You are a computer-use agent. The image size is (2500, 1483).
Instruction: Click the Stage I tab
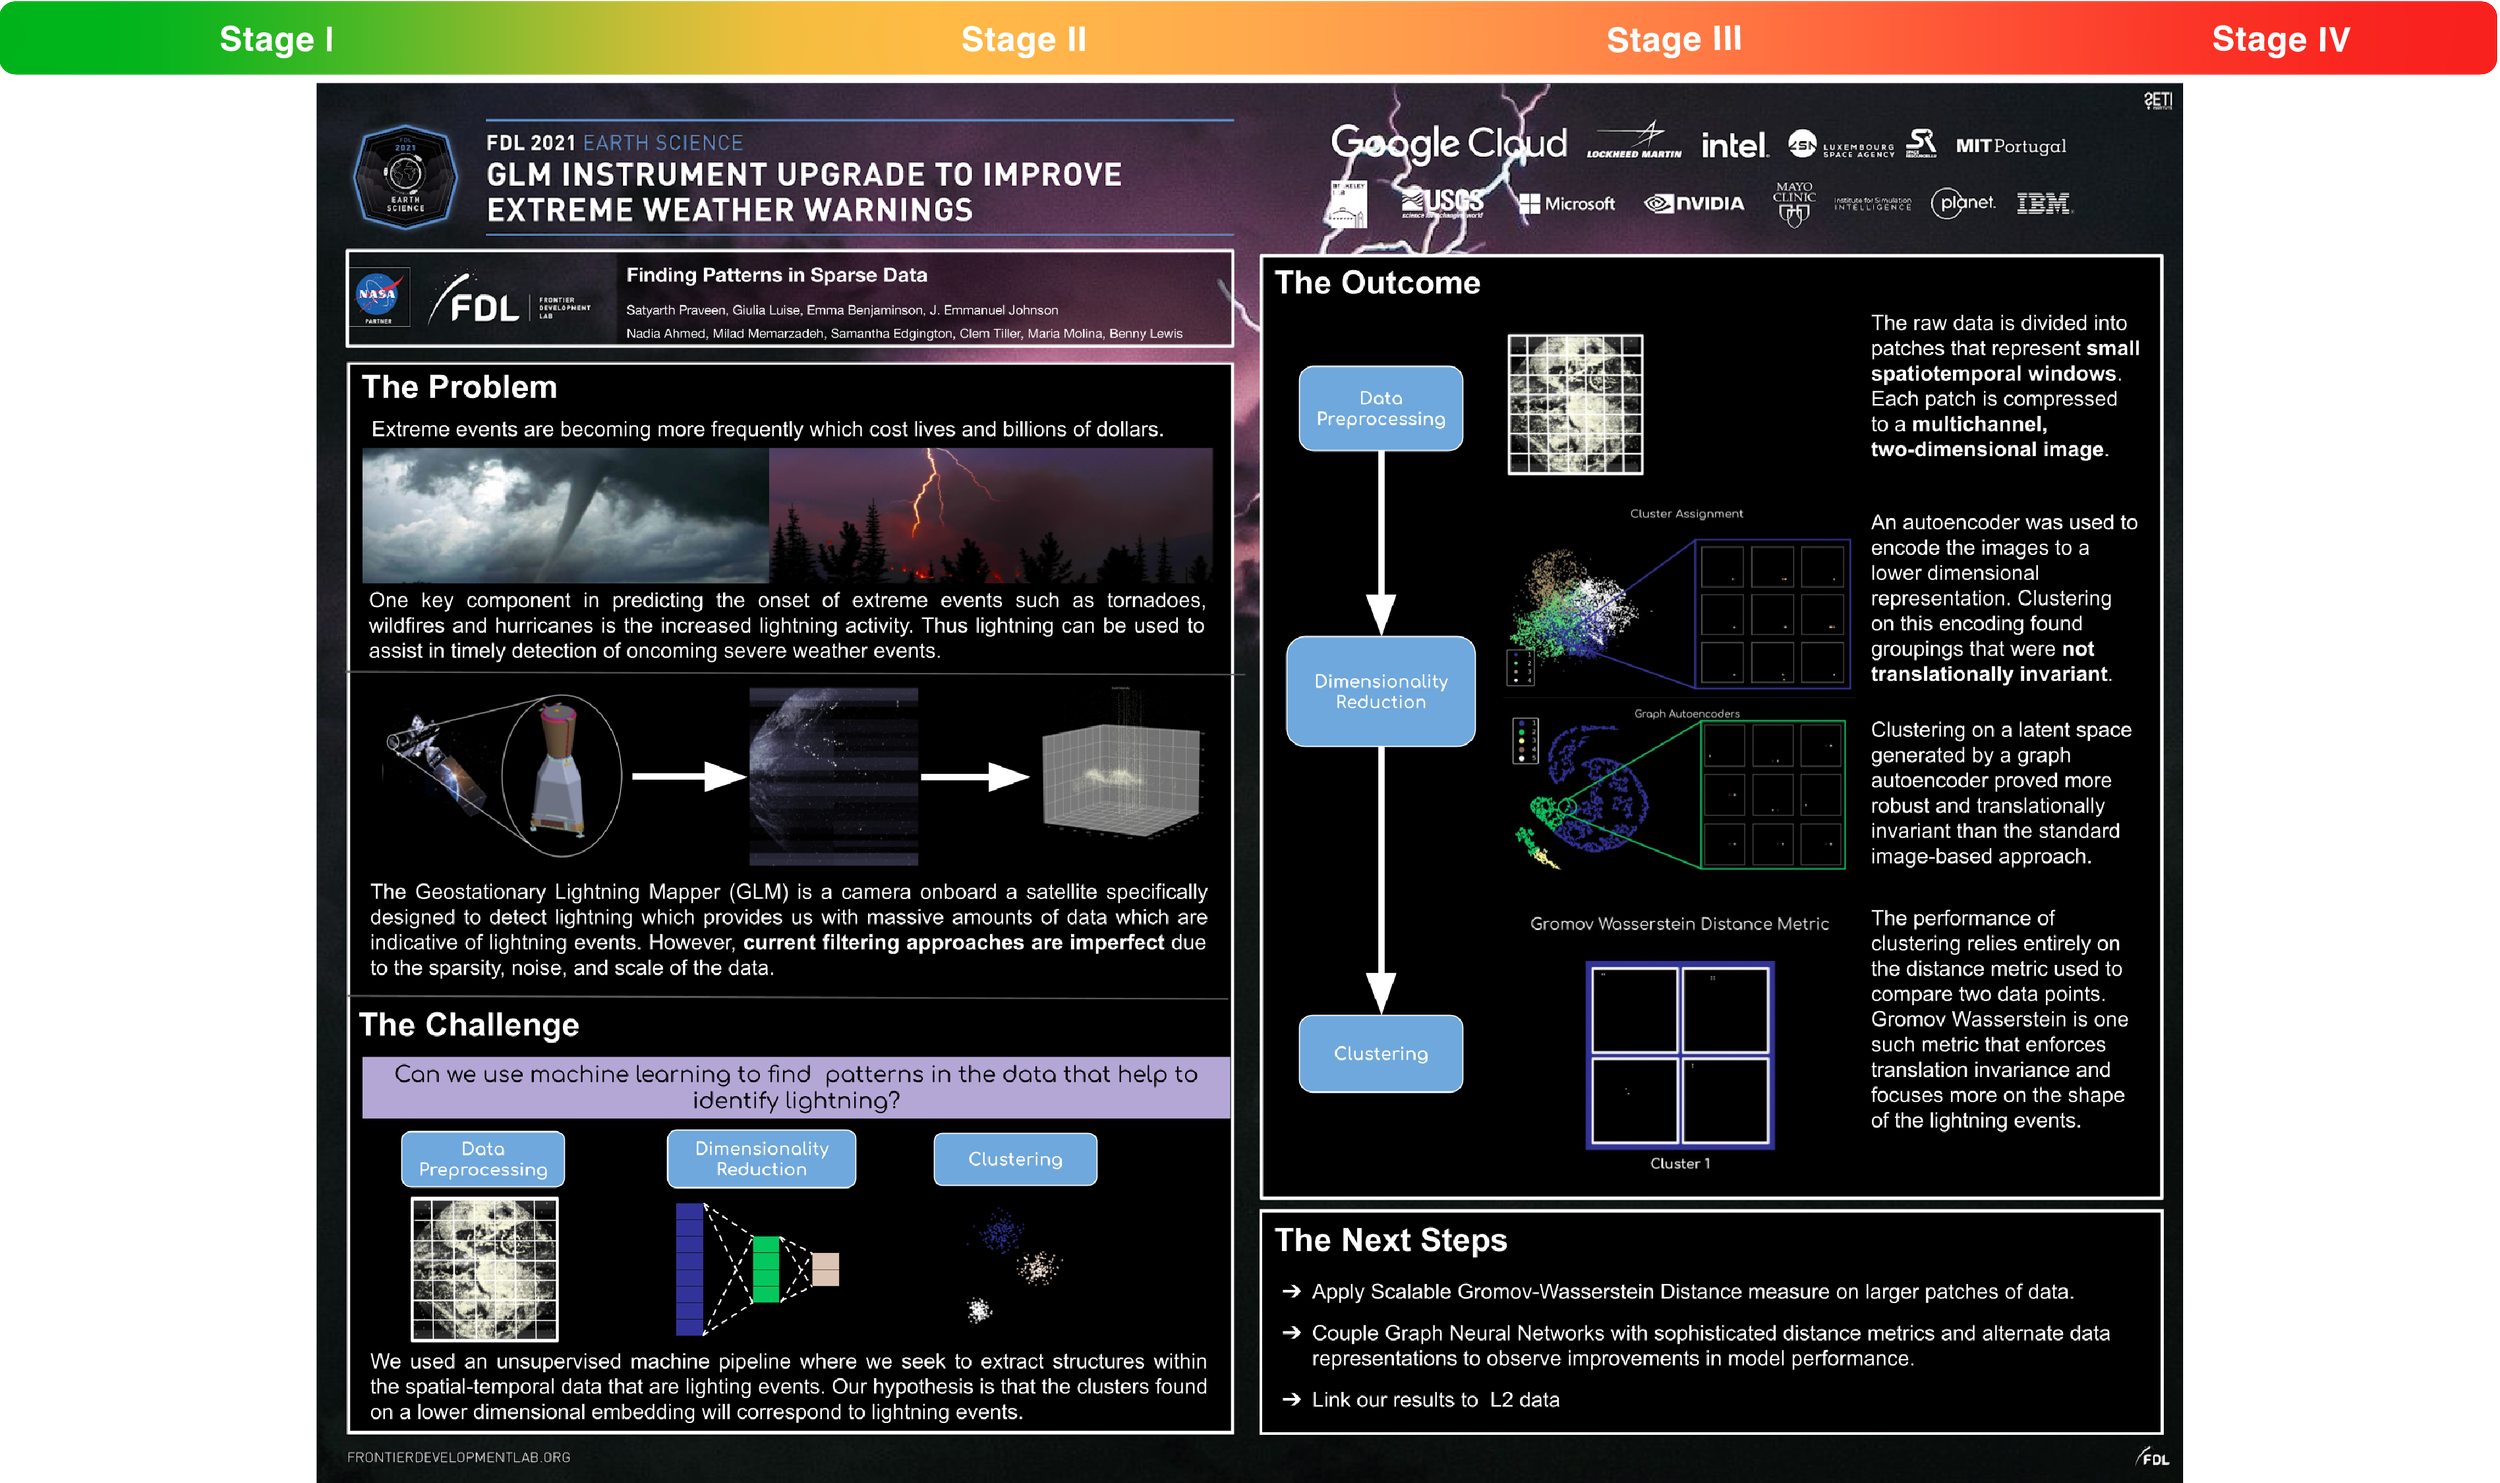pyautogui.click(x=276, y=39)
